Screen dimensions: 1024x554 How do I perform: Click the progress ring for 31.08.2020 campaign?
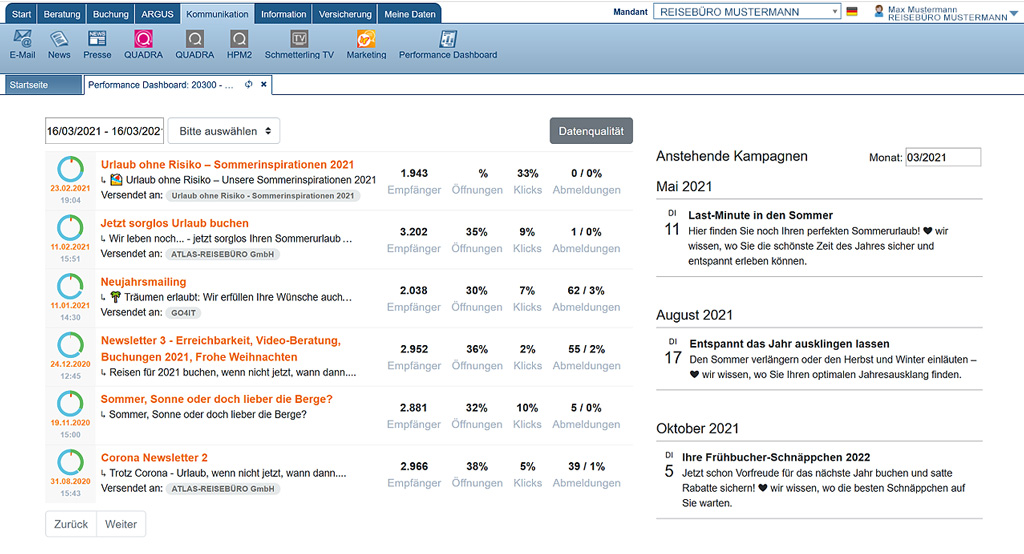click(70, 462)
